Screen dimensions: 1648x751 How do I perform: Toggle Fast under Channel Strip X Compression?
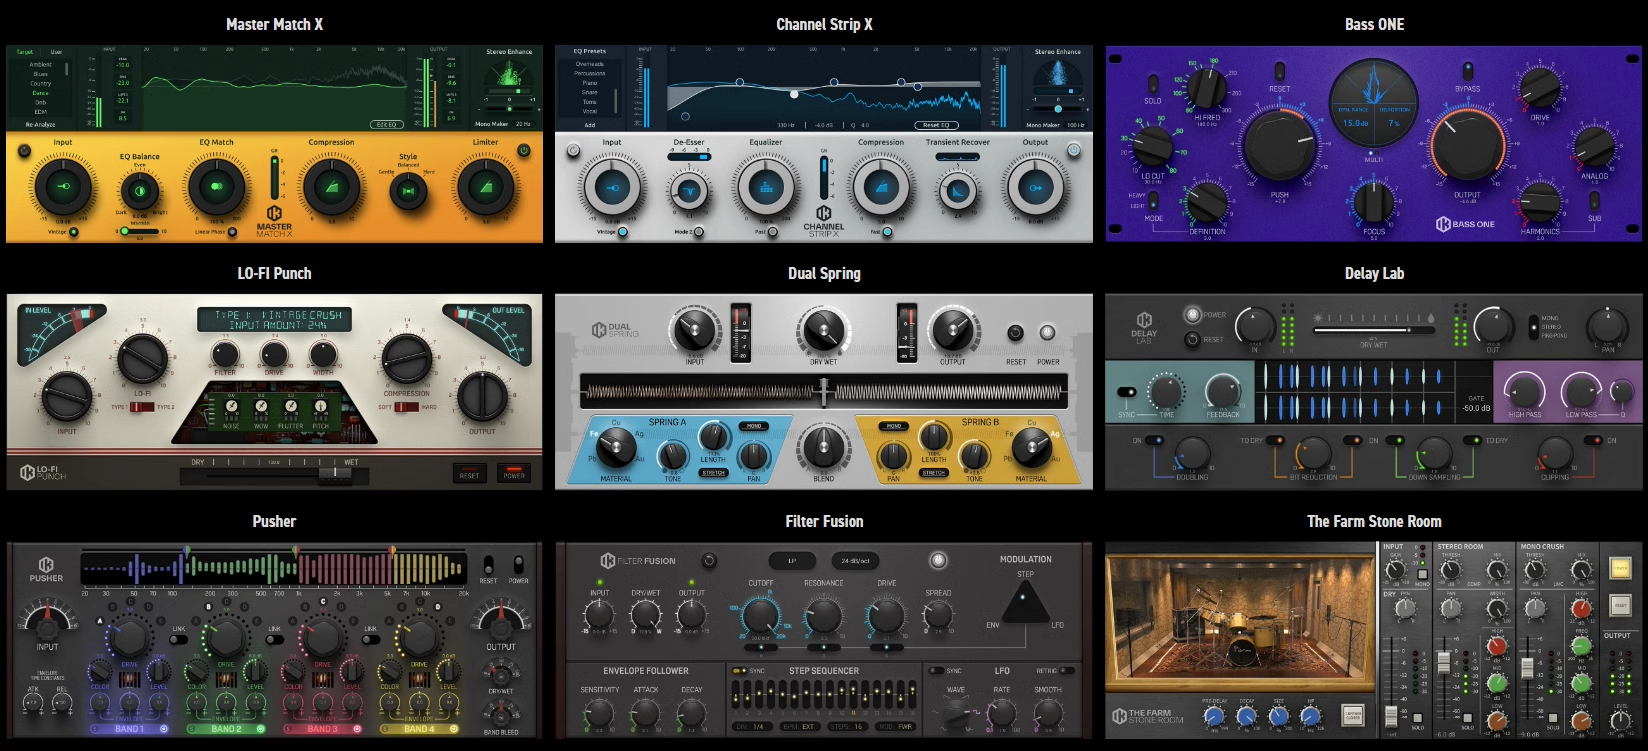coord(887,232)
